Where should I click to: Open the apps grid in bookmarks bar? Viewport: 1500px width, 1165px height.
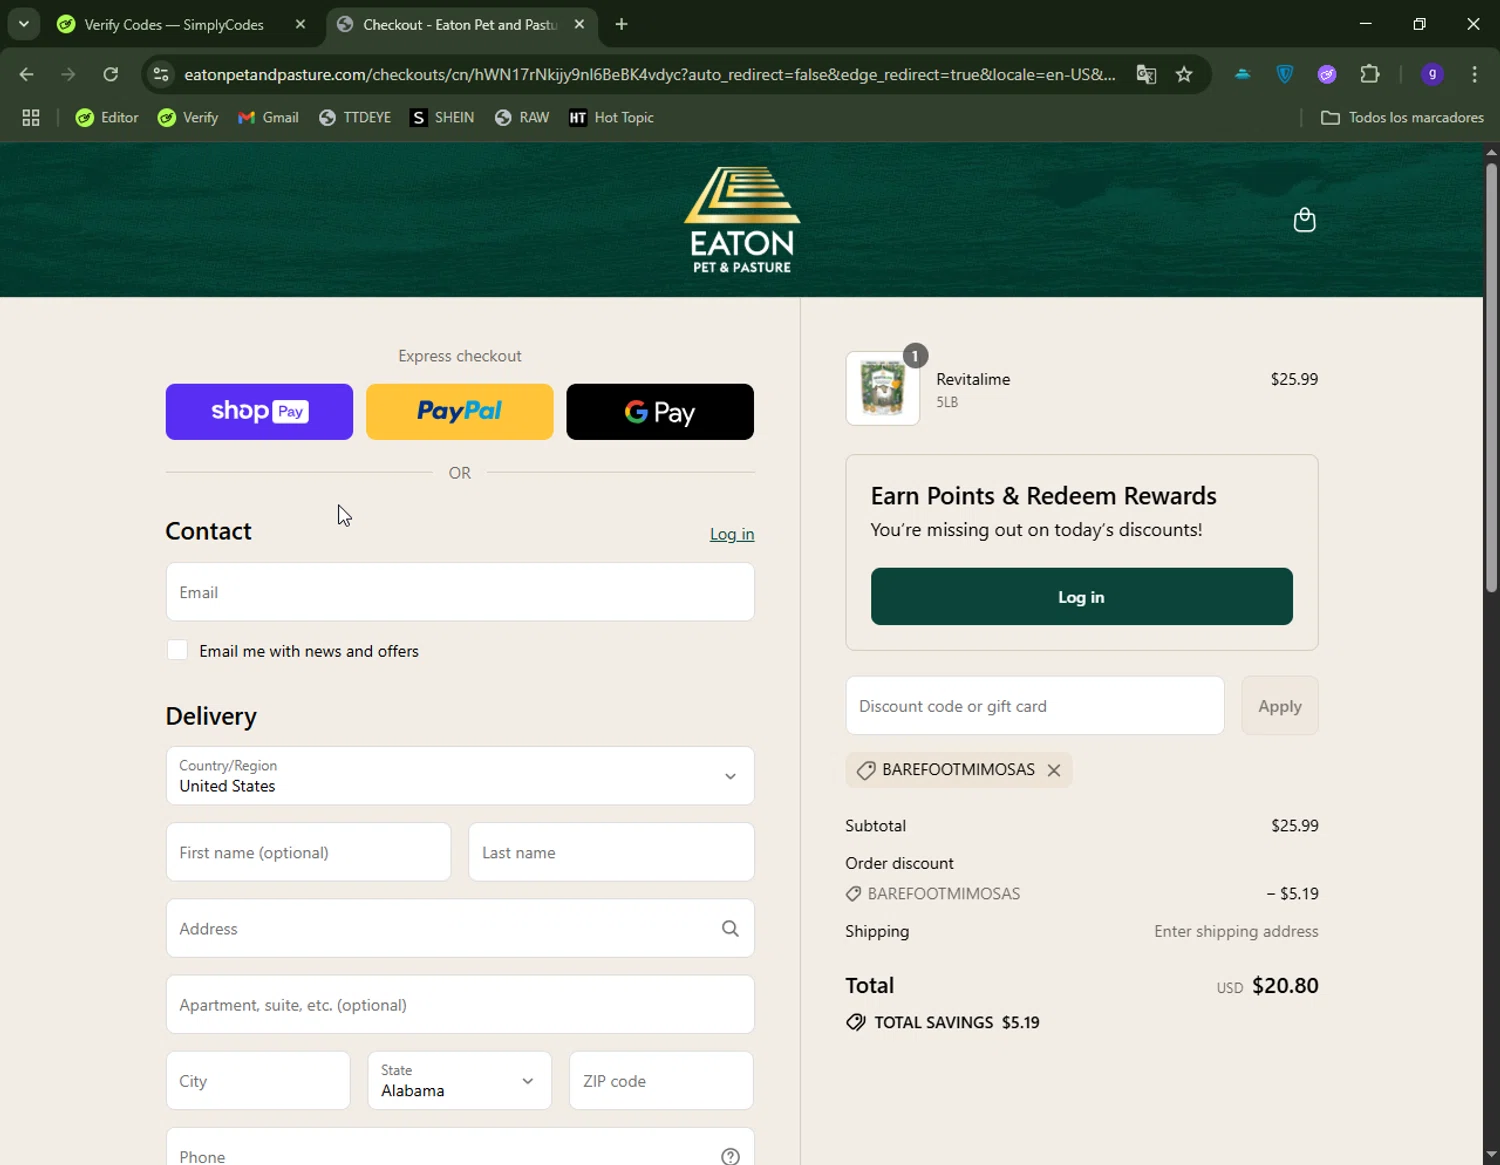click(x=31, y=118)
